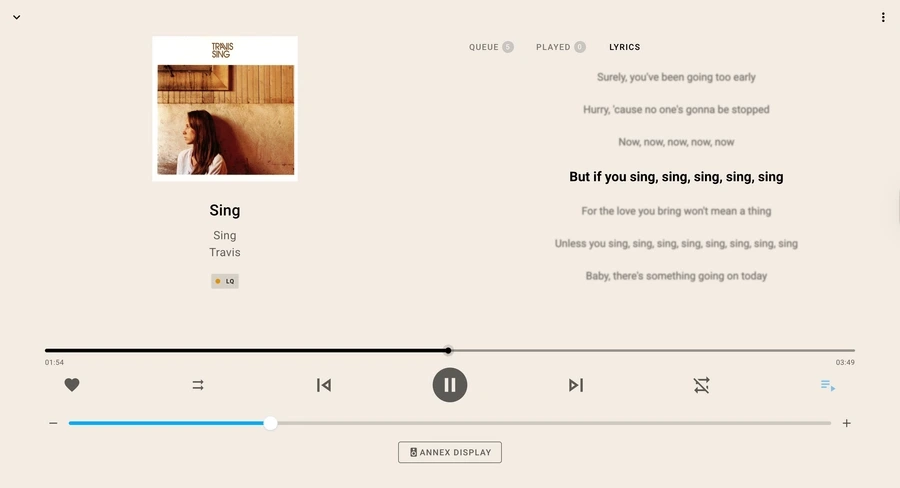Open the Lyrics tab
The image size is (900, 488).
coord(624,47)
